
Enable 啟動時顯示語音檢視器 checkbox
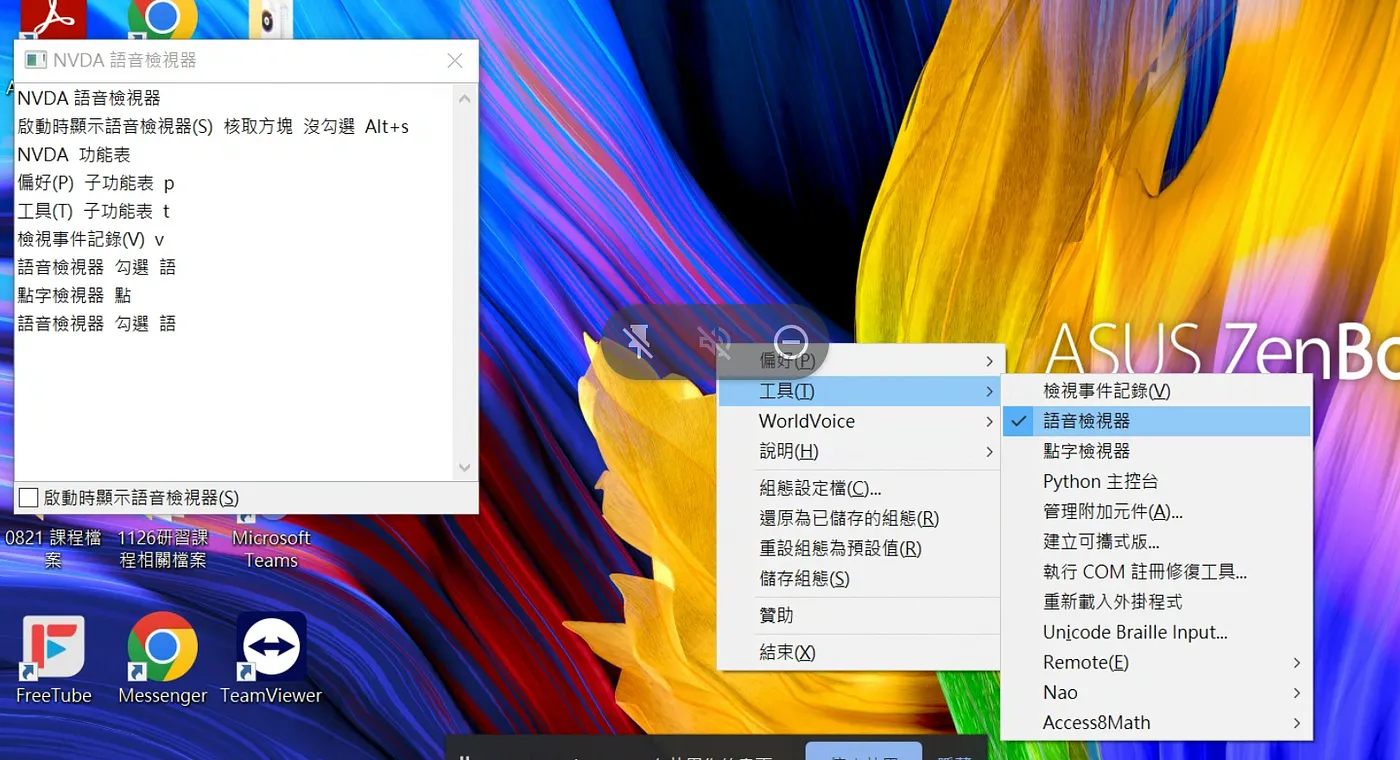29,498
